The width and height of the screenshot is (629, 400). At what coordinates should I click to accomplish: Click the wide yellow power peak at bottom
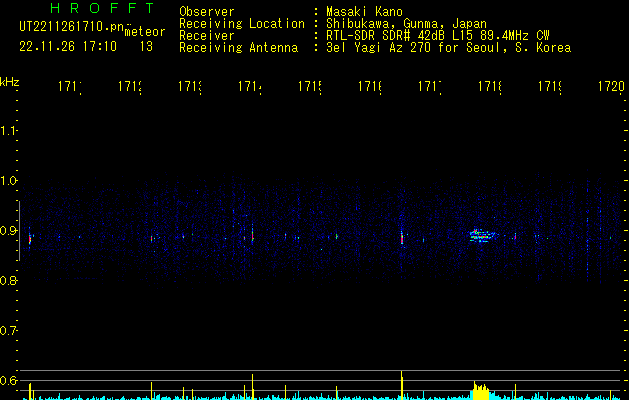(481, 390)
